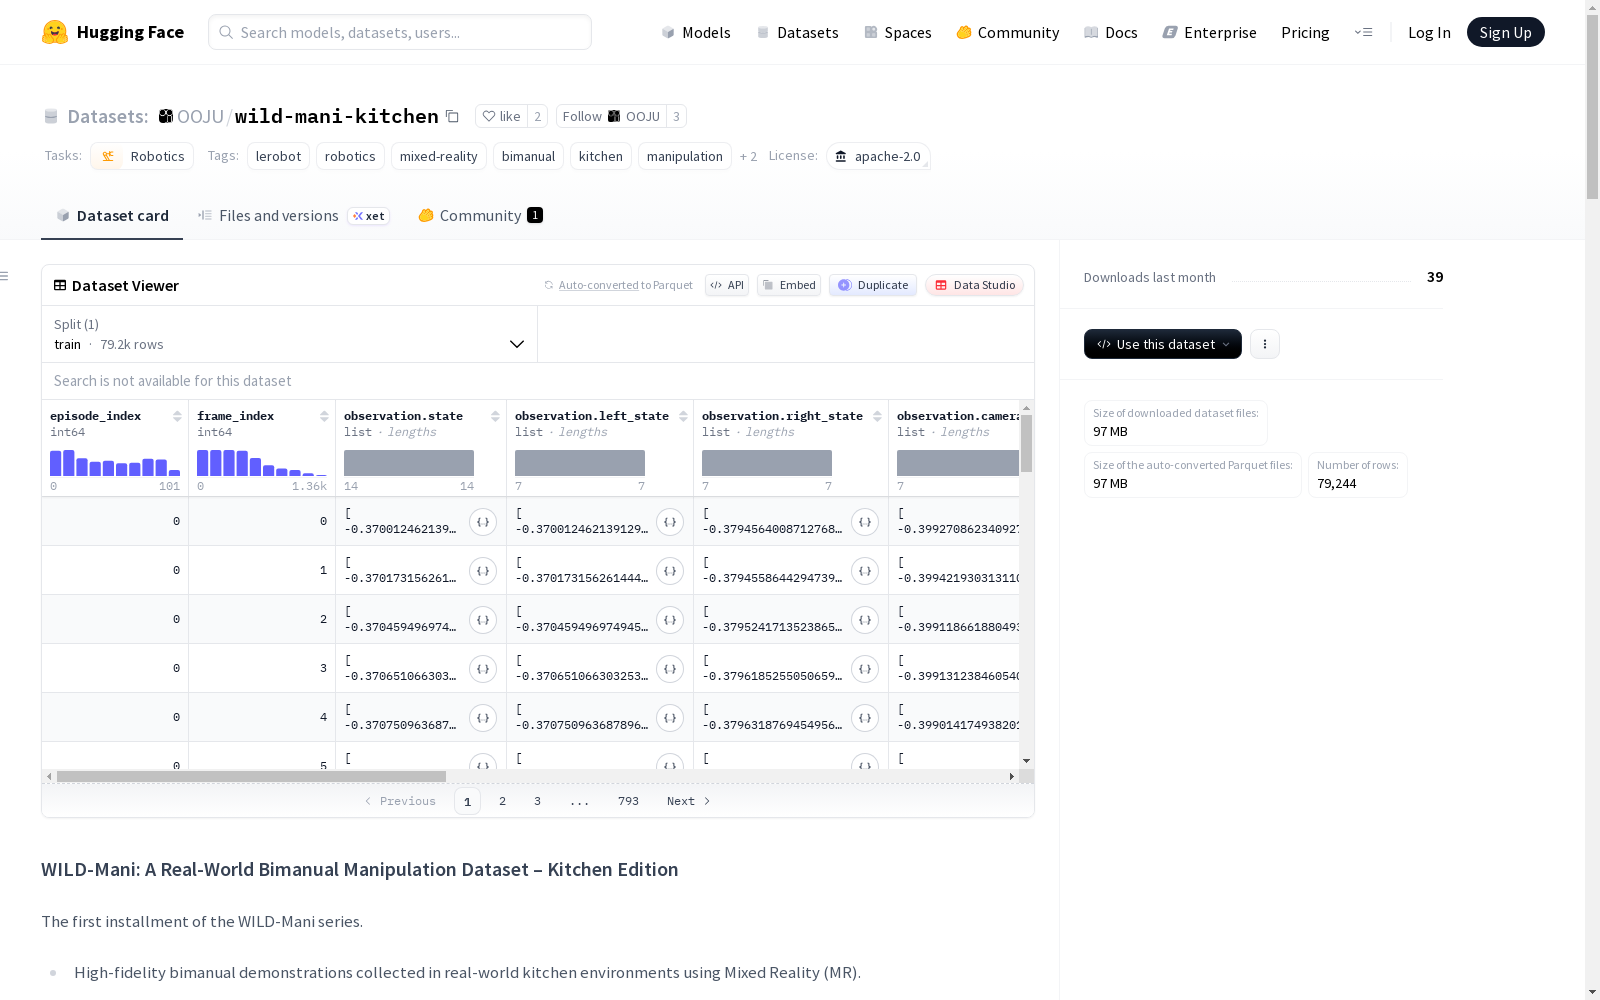Open the apache-2.0 license details
The height and width of the screenshot is (1000, 1600).
pyautogui.click(x=878, y=157)
